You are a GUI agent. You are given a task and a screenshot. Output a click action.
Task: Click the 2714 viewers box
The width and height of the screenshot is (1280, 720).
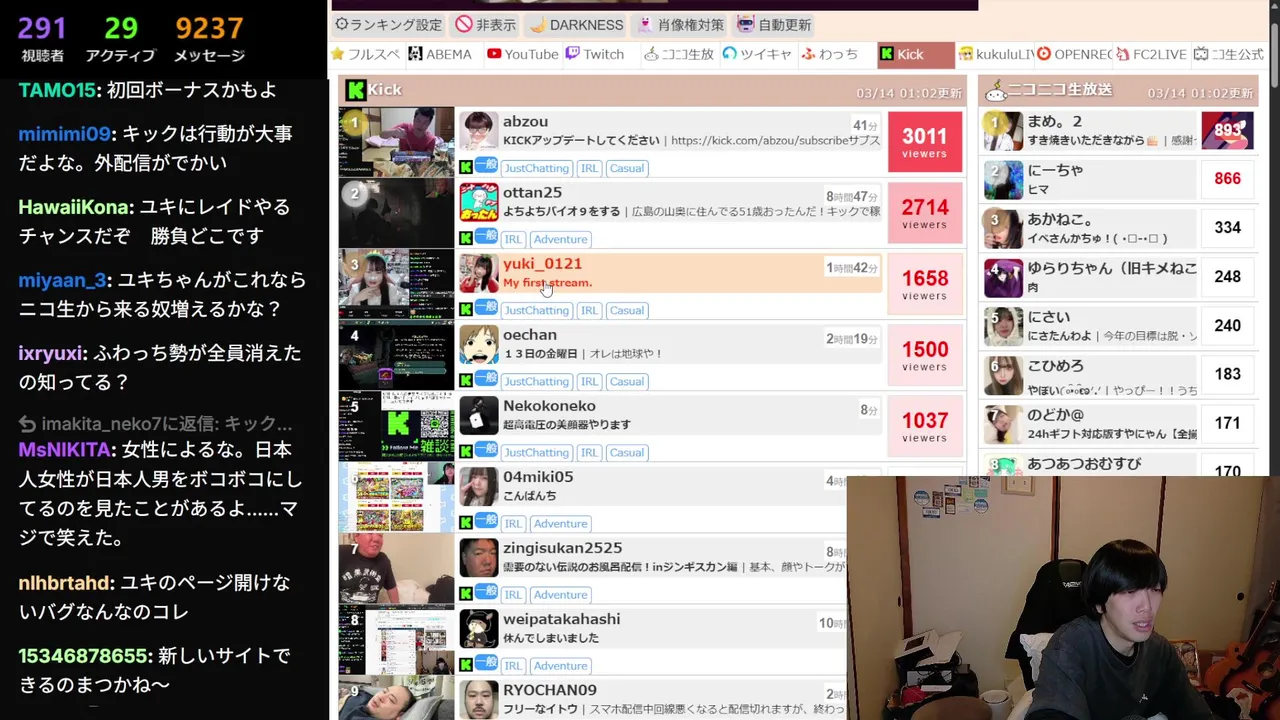click(924, 212)
